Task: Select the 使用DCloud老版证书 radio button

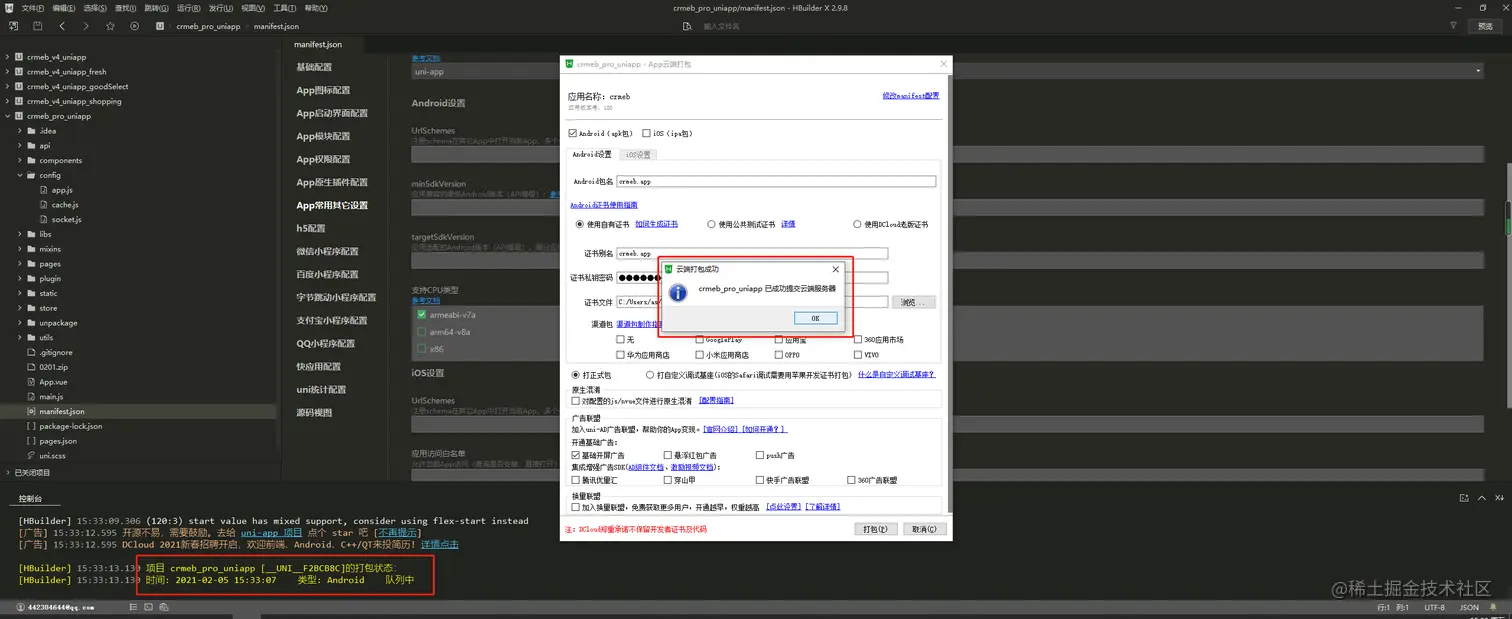Action: pyautogui.click(x=857, y=224)
